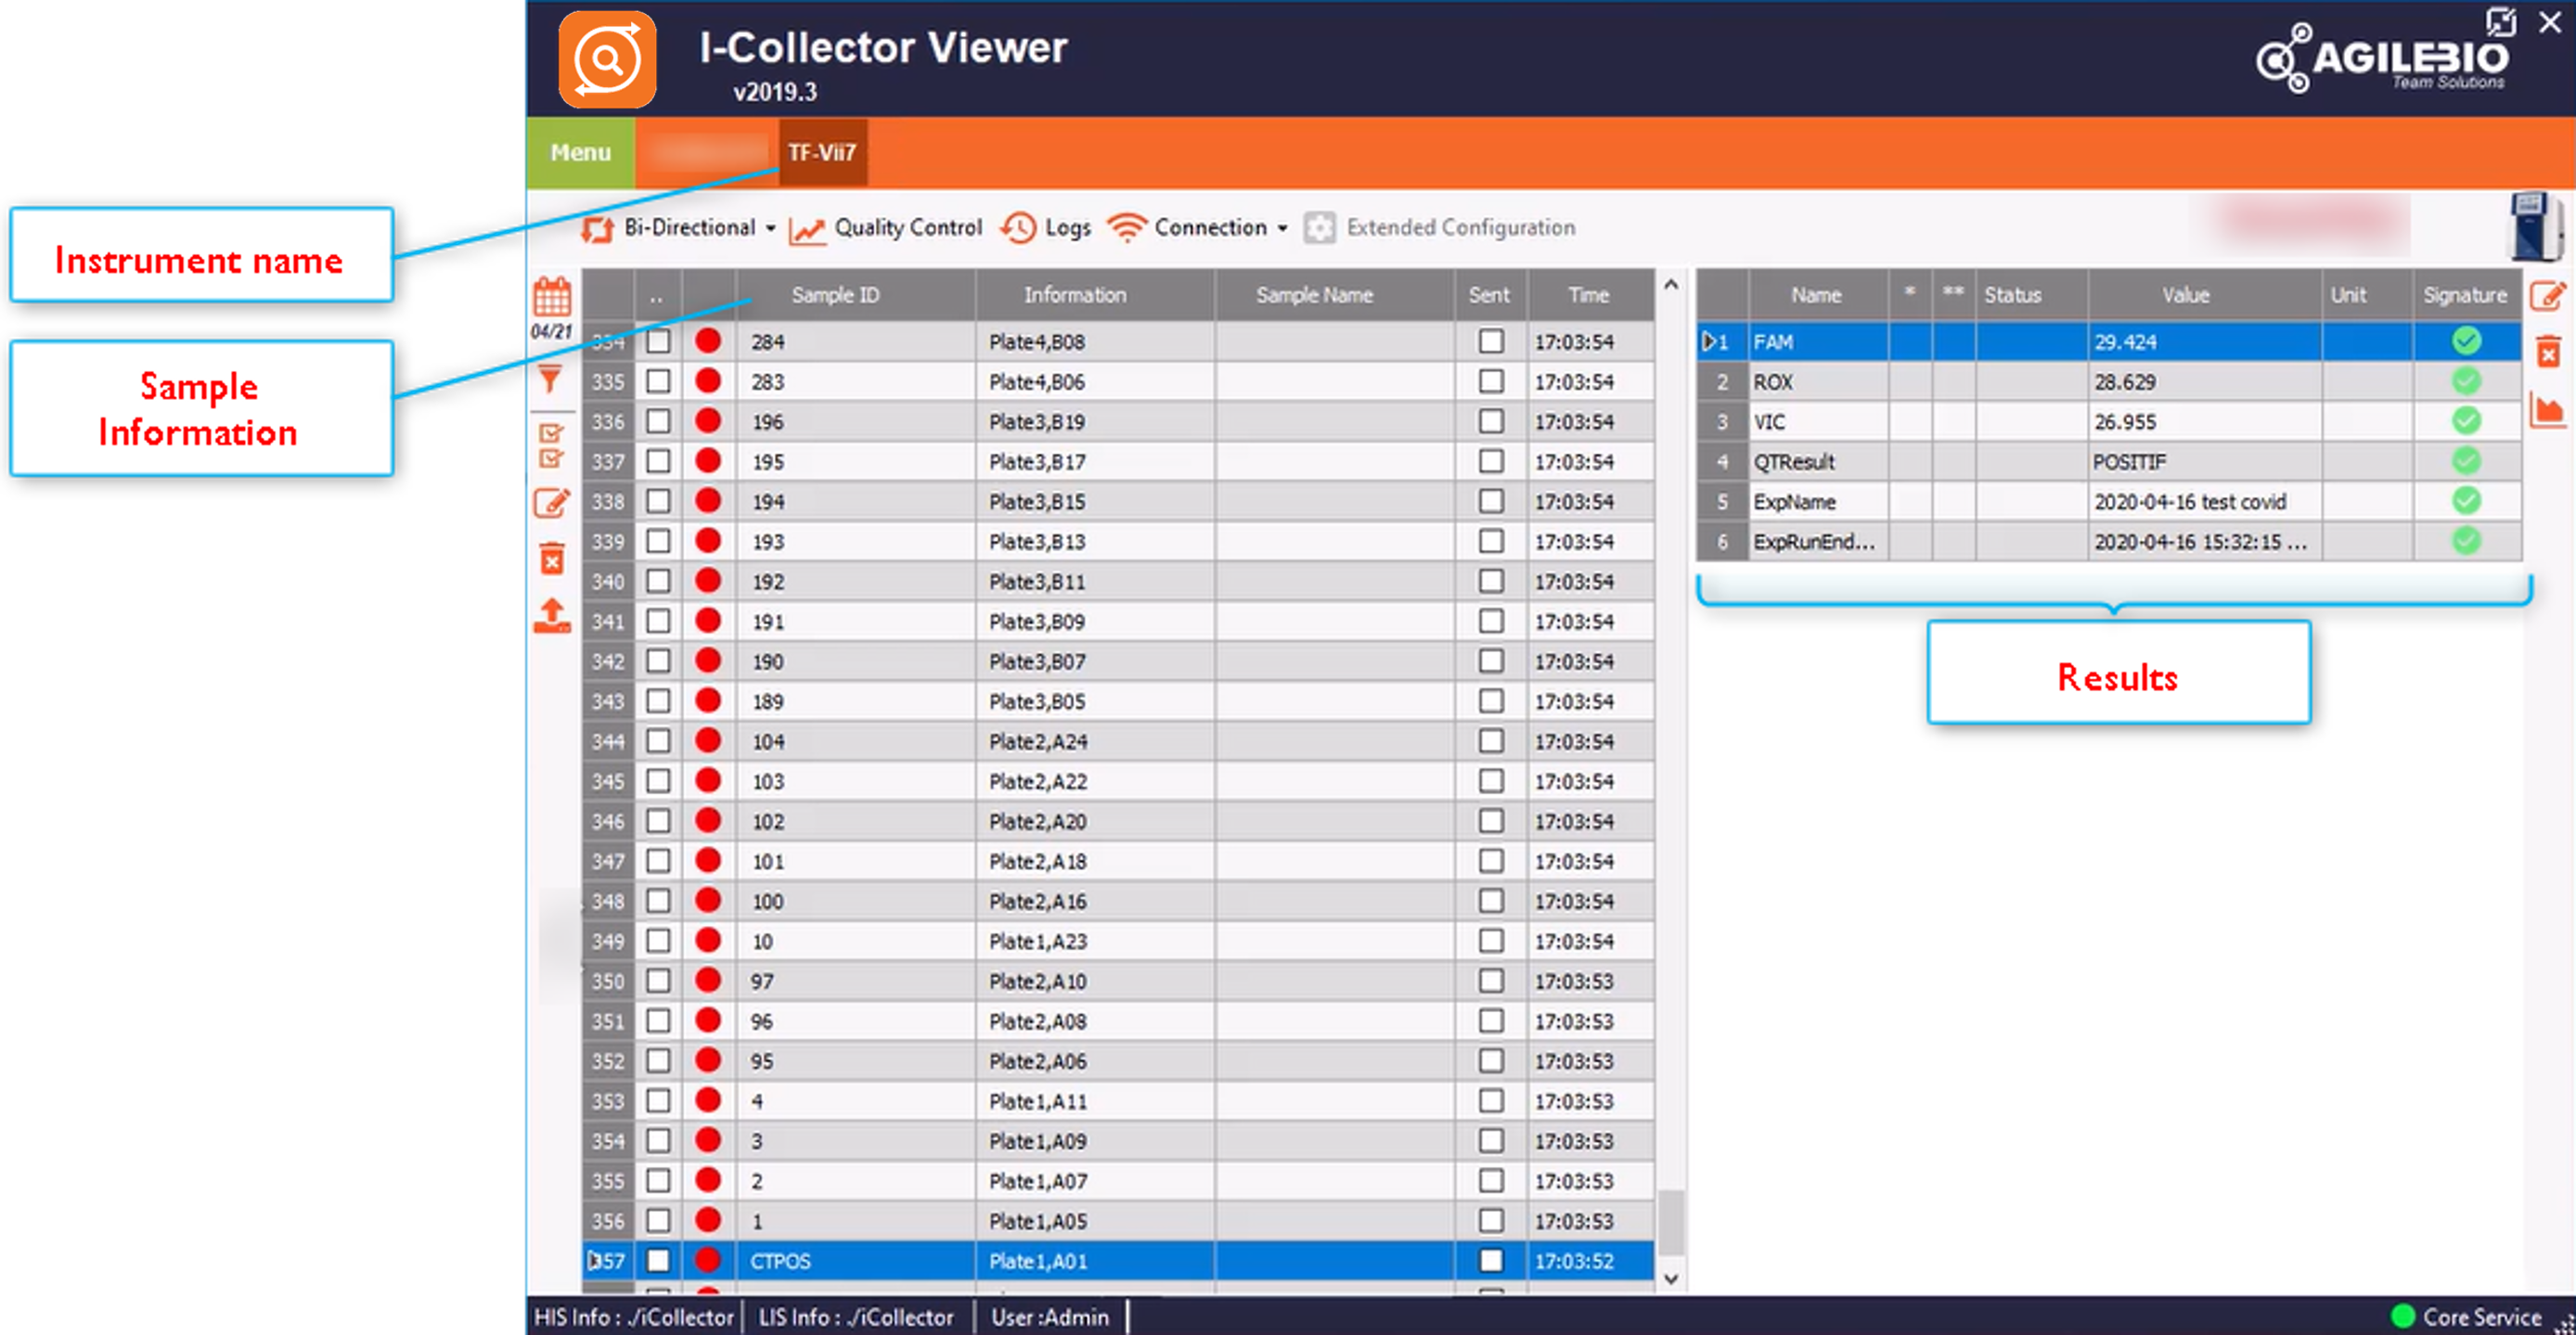Toggle the Sent checkbox for sample 195

tap(1491, 461)
